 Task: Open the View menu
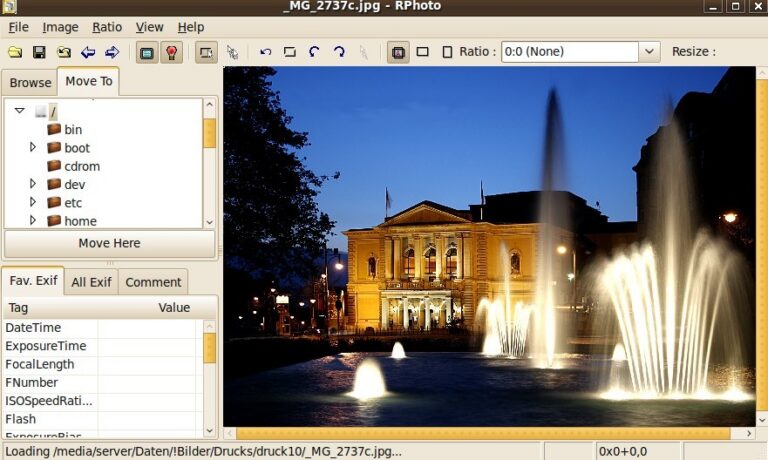(x=149, y=27)
